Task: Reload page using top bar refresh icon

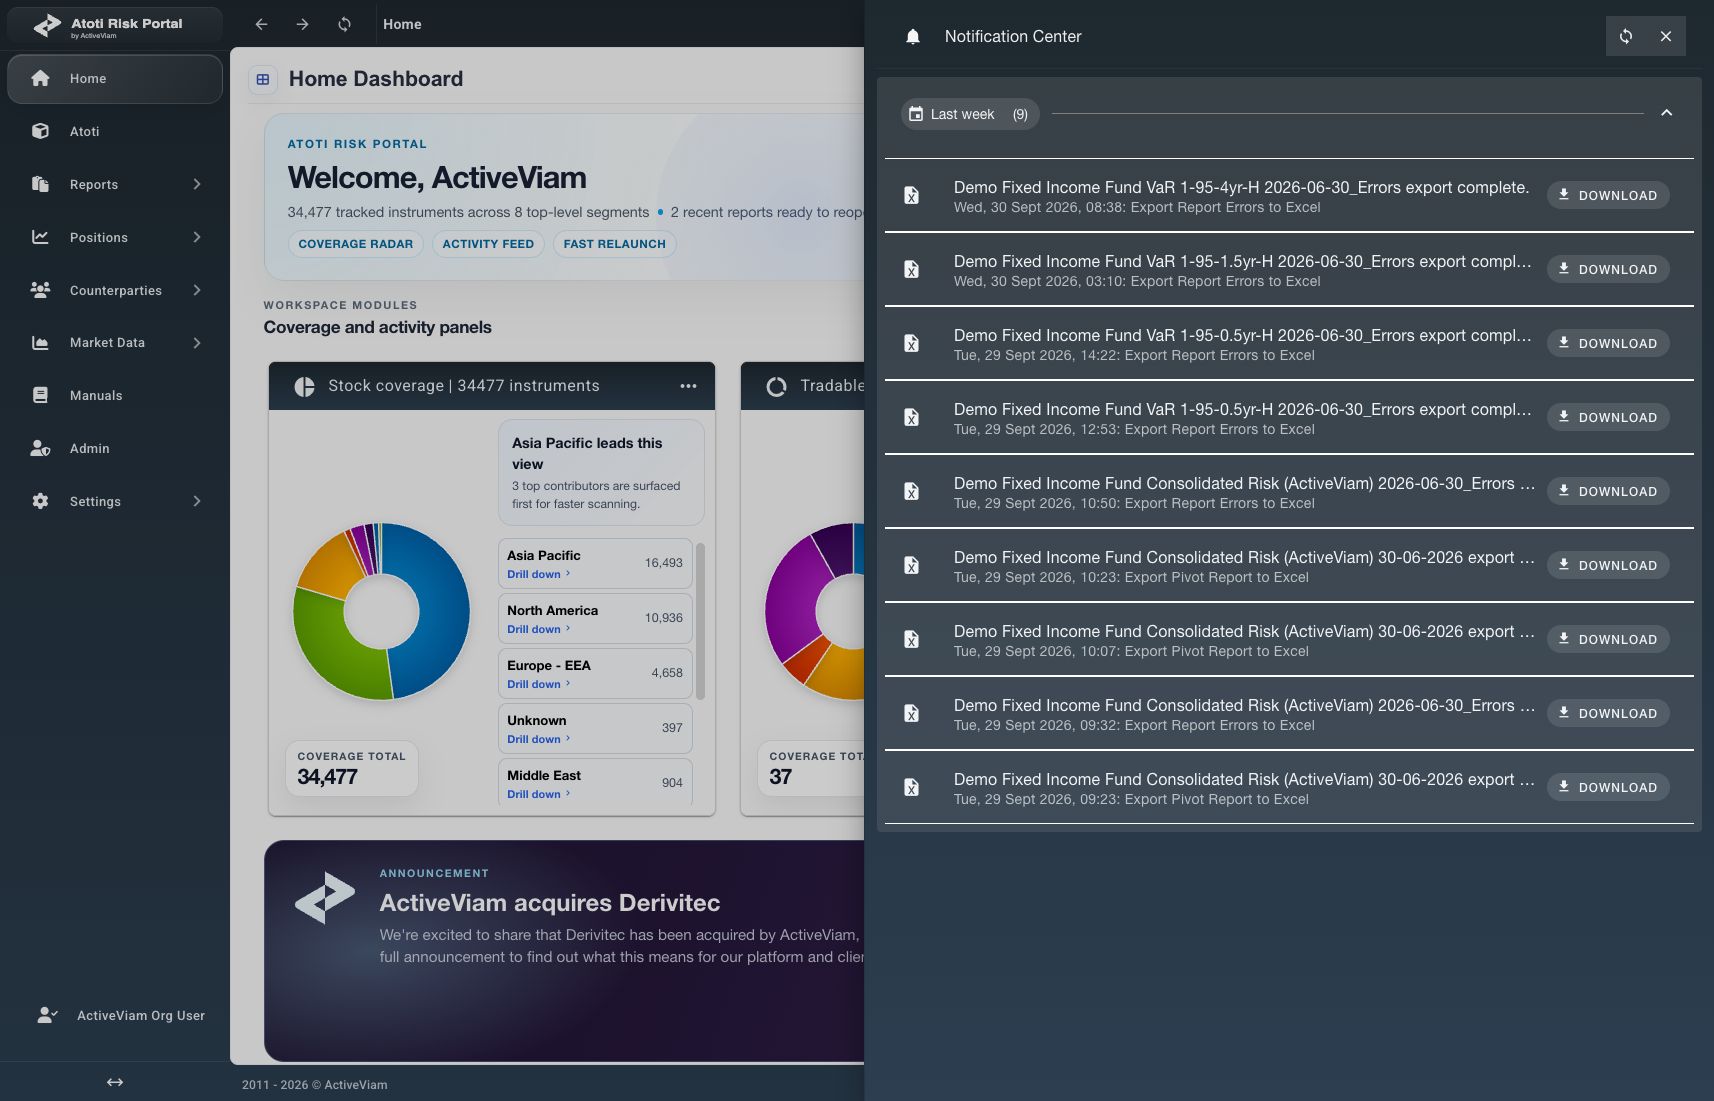Action: pyautogui.click(x=344, y=24)
